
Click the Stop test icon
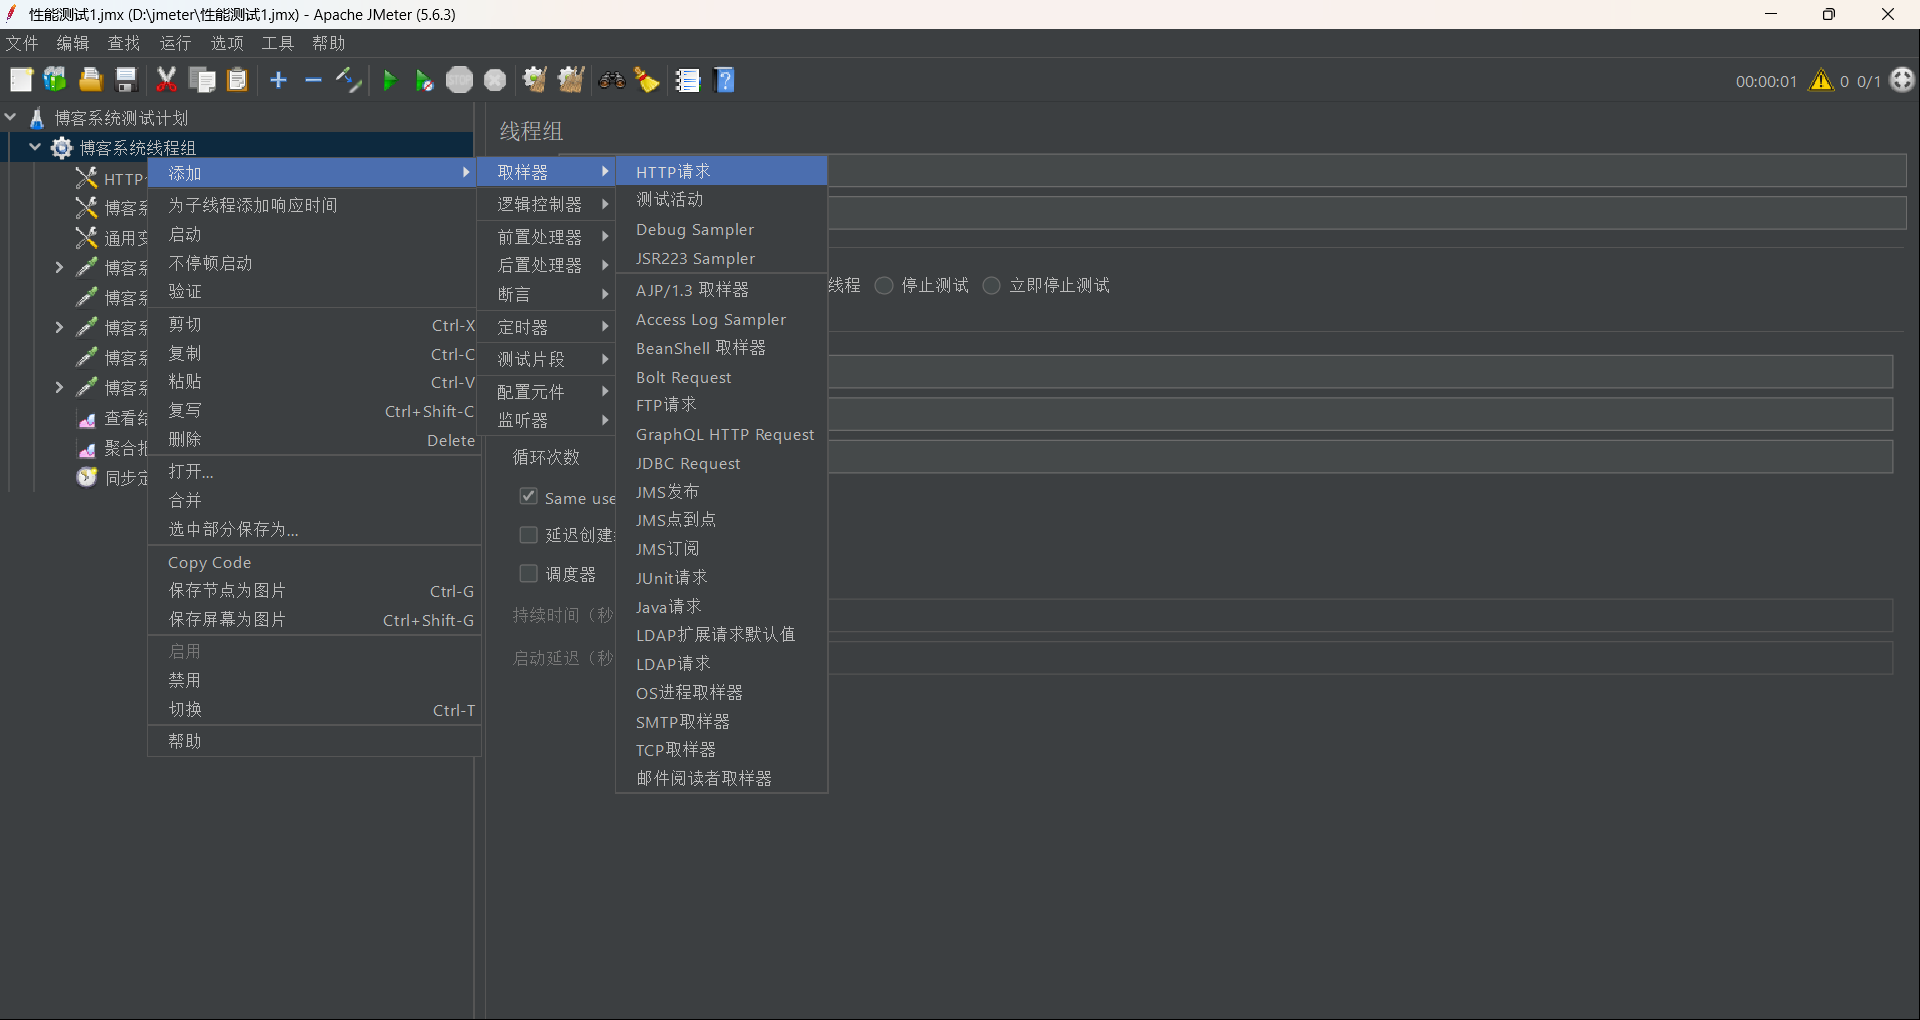pos(460,80)
